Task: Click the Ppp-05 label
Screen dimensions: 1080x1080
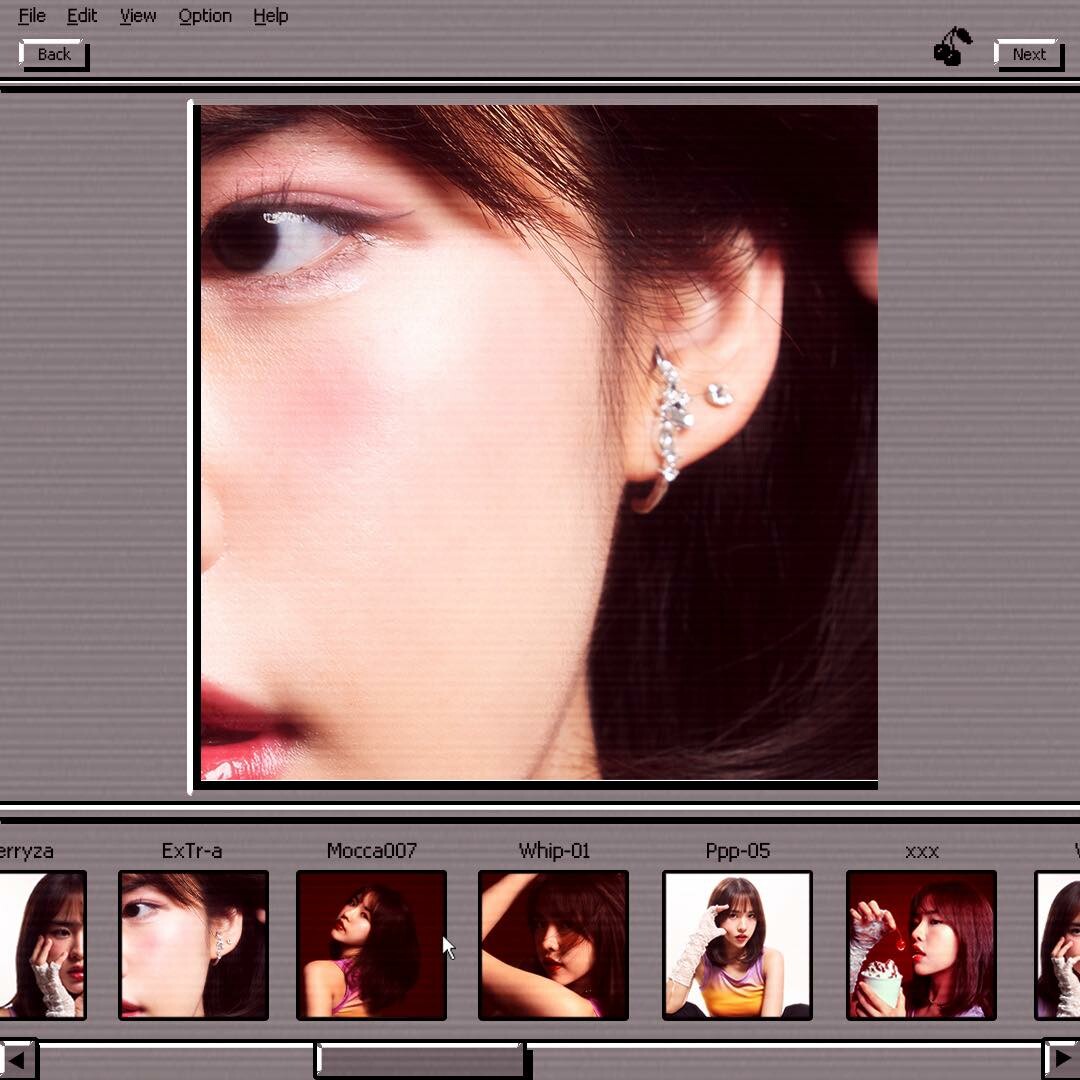Action: [x=738, y=851]
